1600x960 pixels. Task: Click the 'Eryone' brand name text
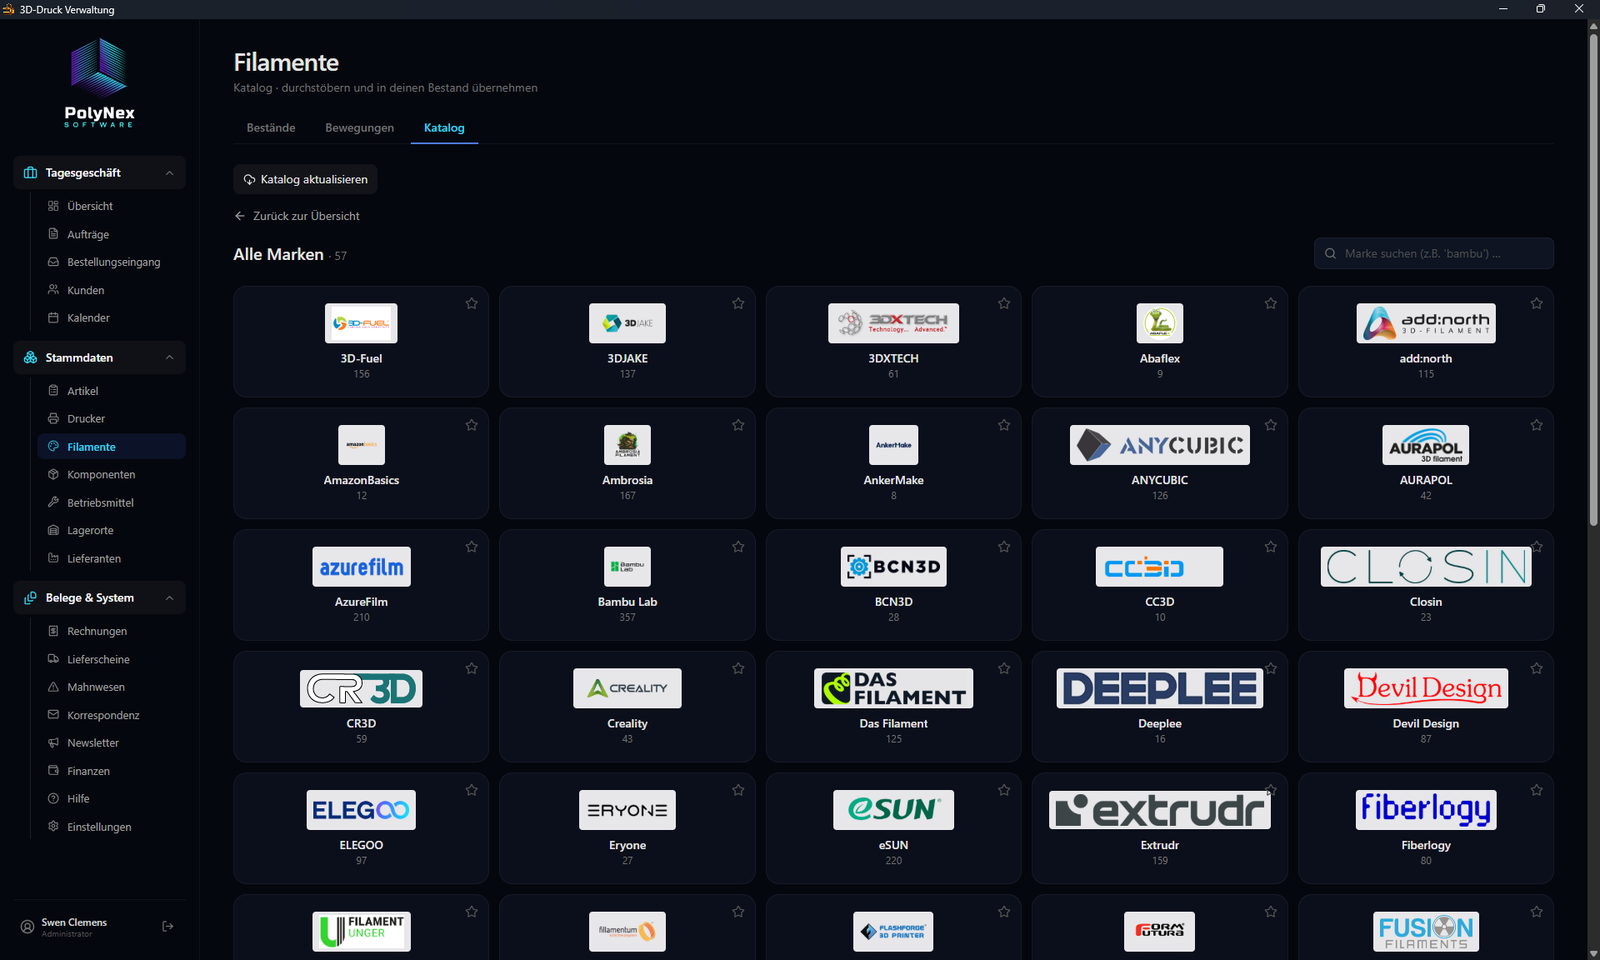pos(628,846)
